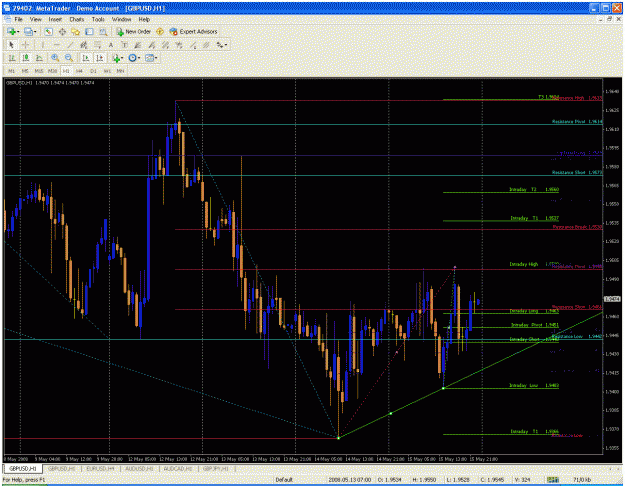Click the connection status bars icon
The image size is (625, 486).
tap(553, 480)
